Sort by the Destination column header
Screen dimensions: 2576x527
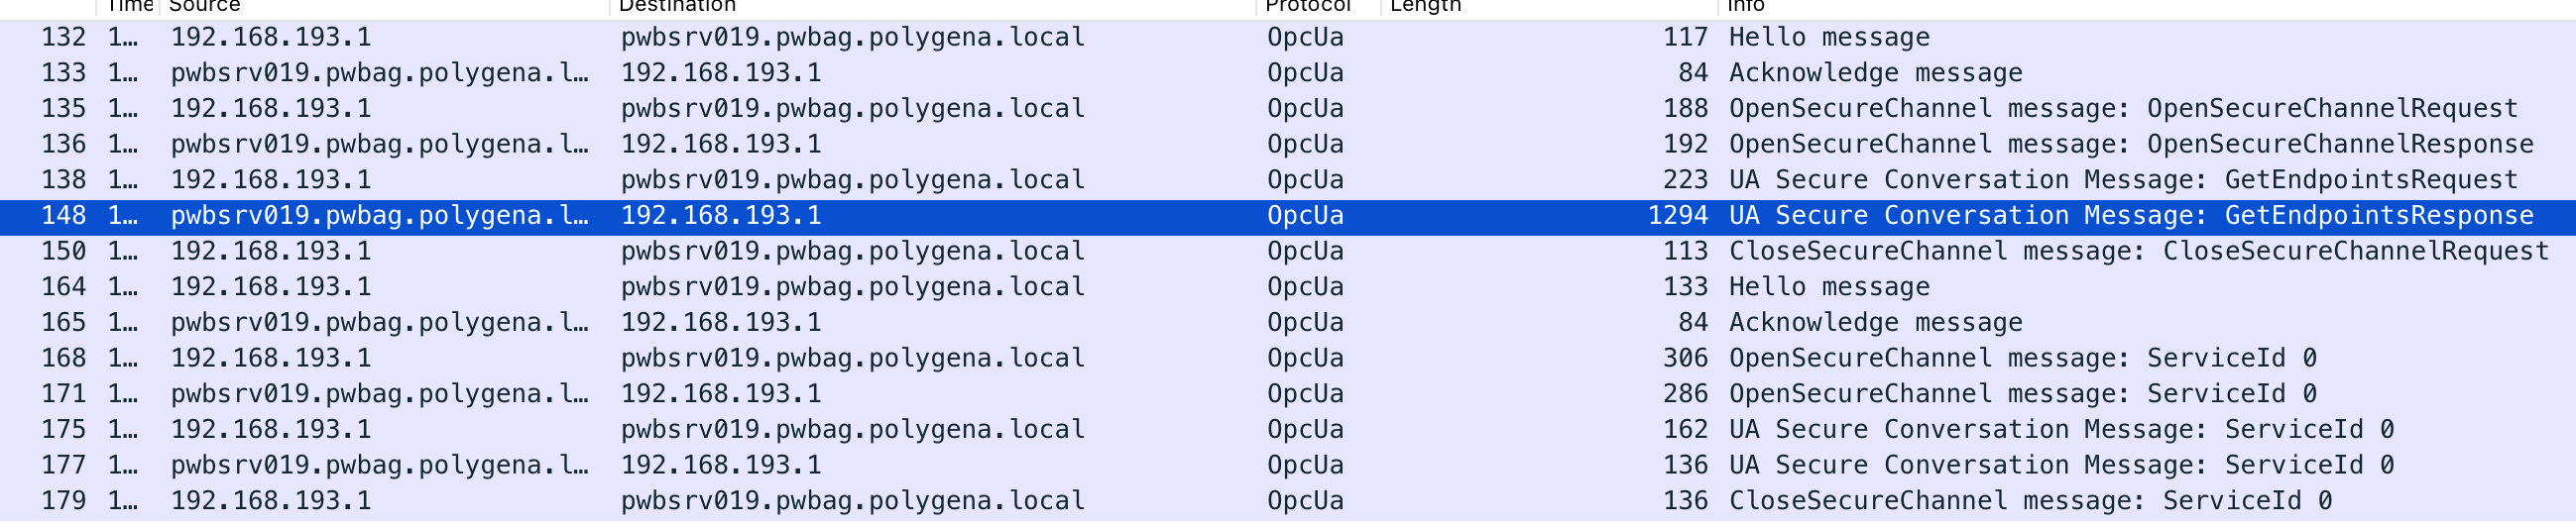click(x=932, y=6)
